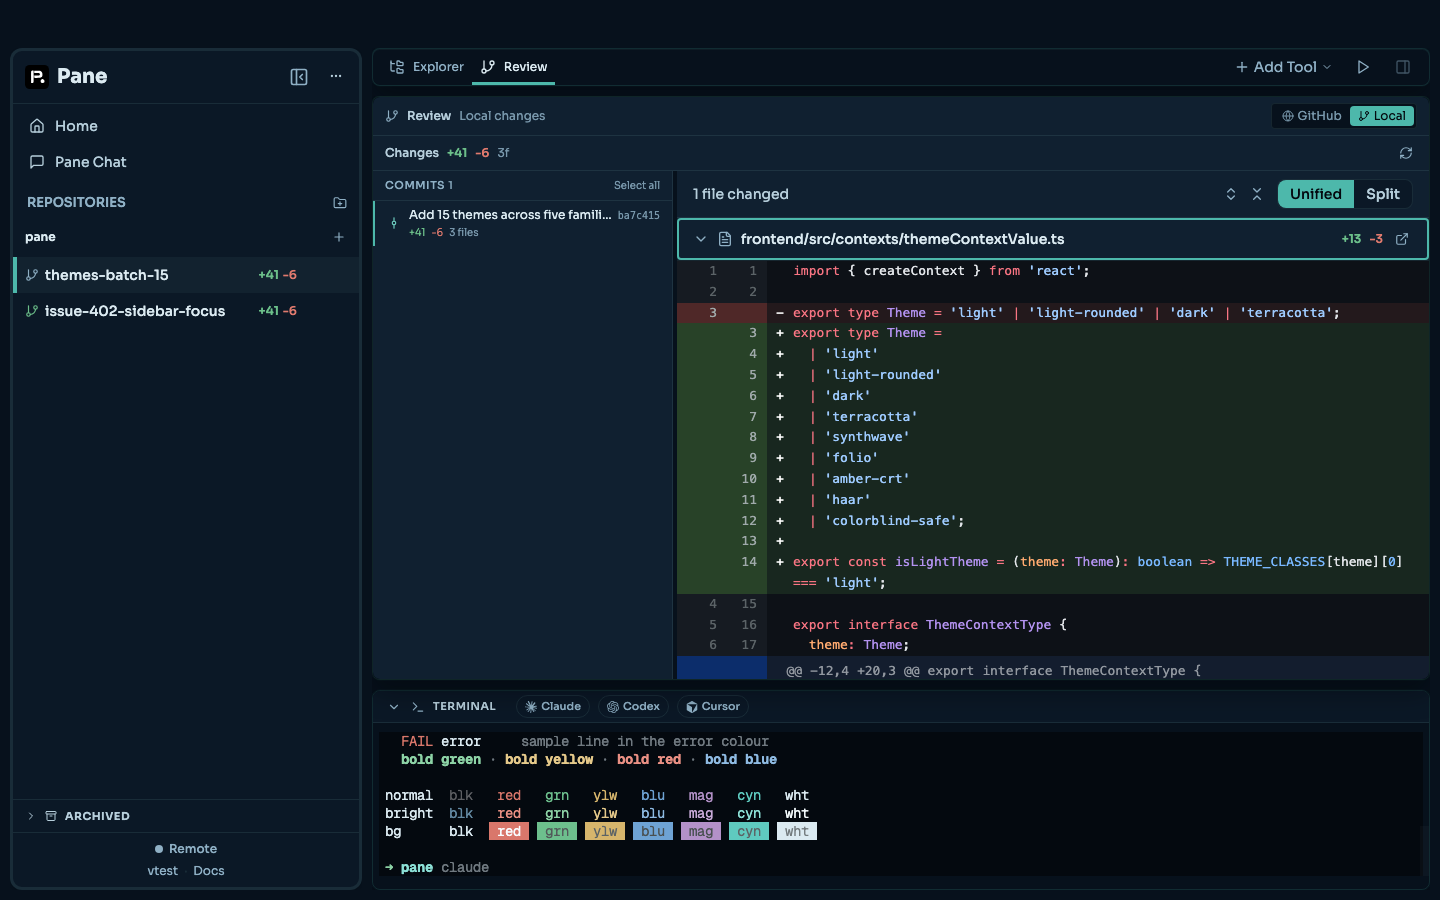Click the blue background swatch in terminal
The height and width of the screenshot is (900, 1440).
pyautogui.click(x=653, y=832)
